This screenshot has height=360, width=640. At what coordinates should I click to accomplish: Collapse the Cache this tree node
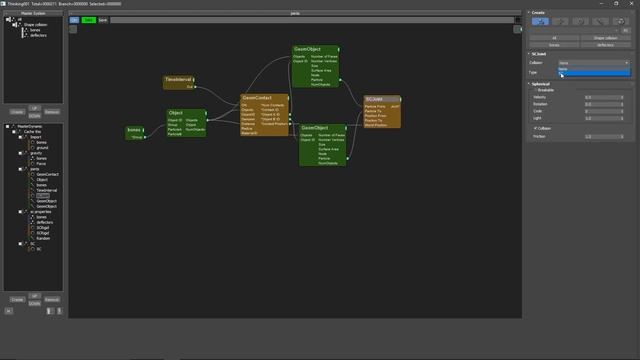click(14, 132)
